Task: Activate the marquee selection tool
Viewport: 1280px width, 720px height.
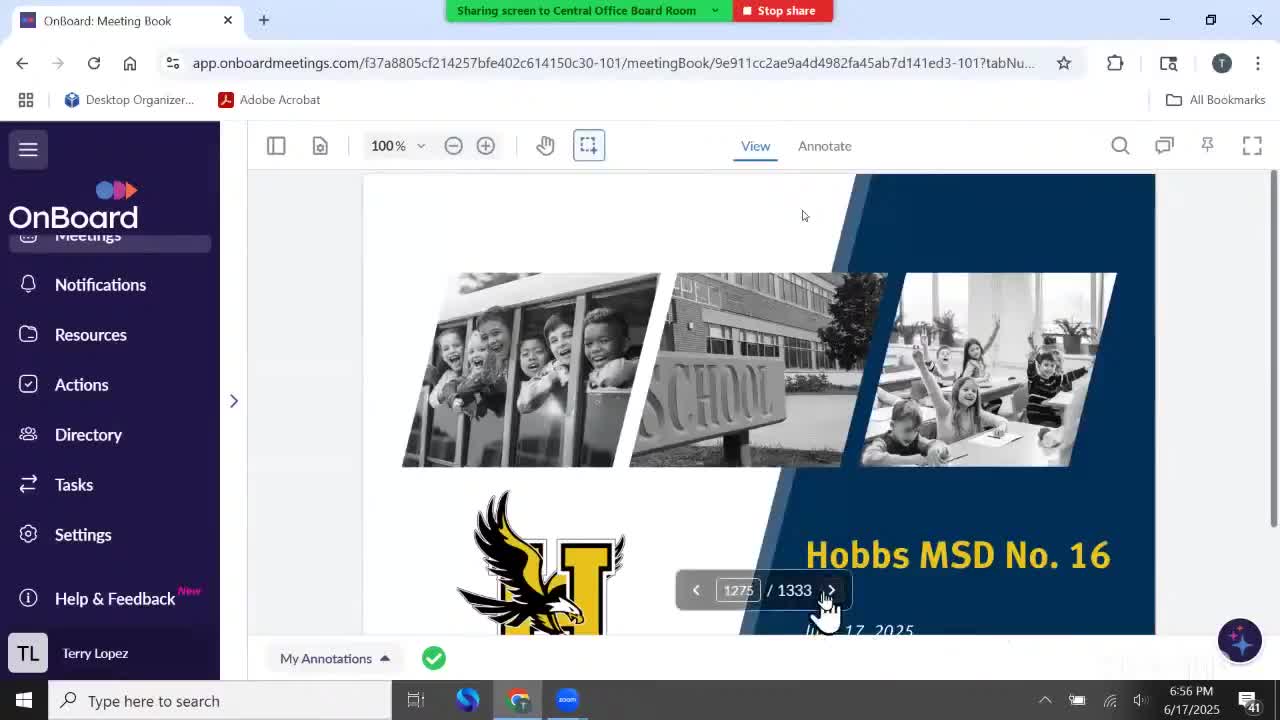Action: point(589,146)
